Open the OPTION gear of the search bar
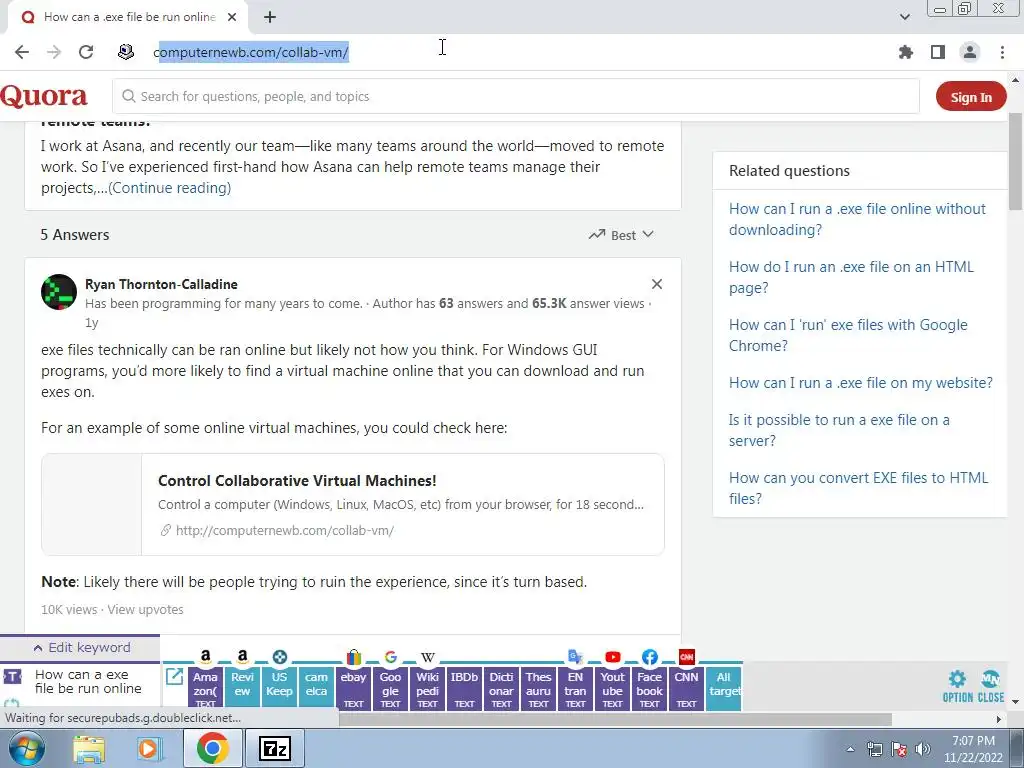Image resolution: width=1024 pixels, height=768 pixels. [x=957, y=686]
